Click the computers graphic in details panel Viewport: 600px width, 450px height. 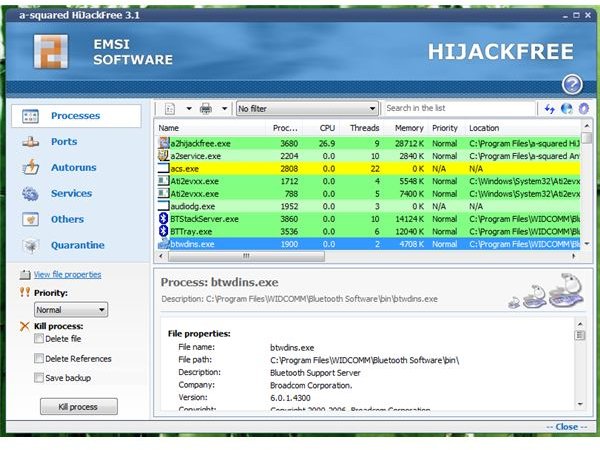[x=546, y=291]
